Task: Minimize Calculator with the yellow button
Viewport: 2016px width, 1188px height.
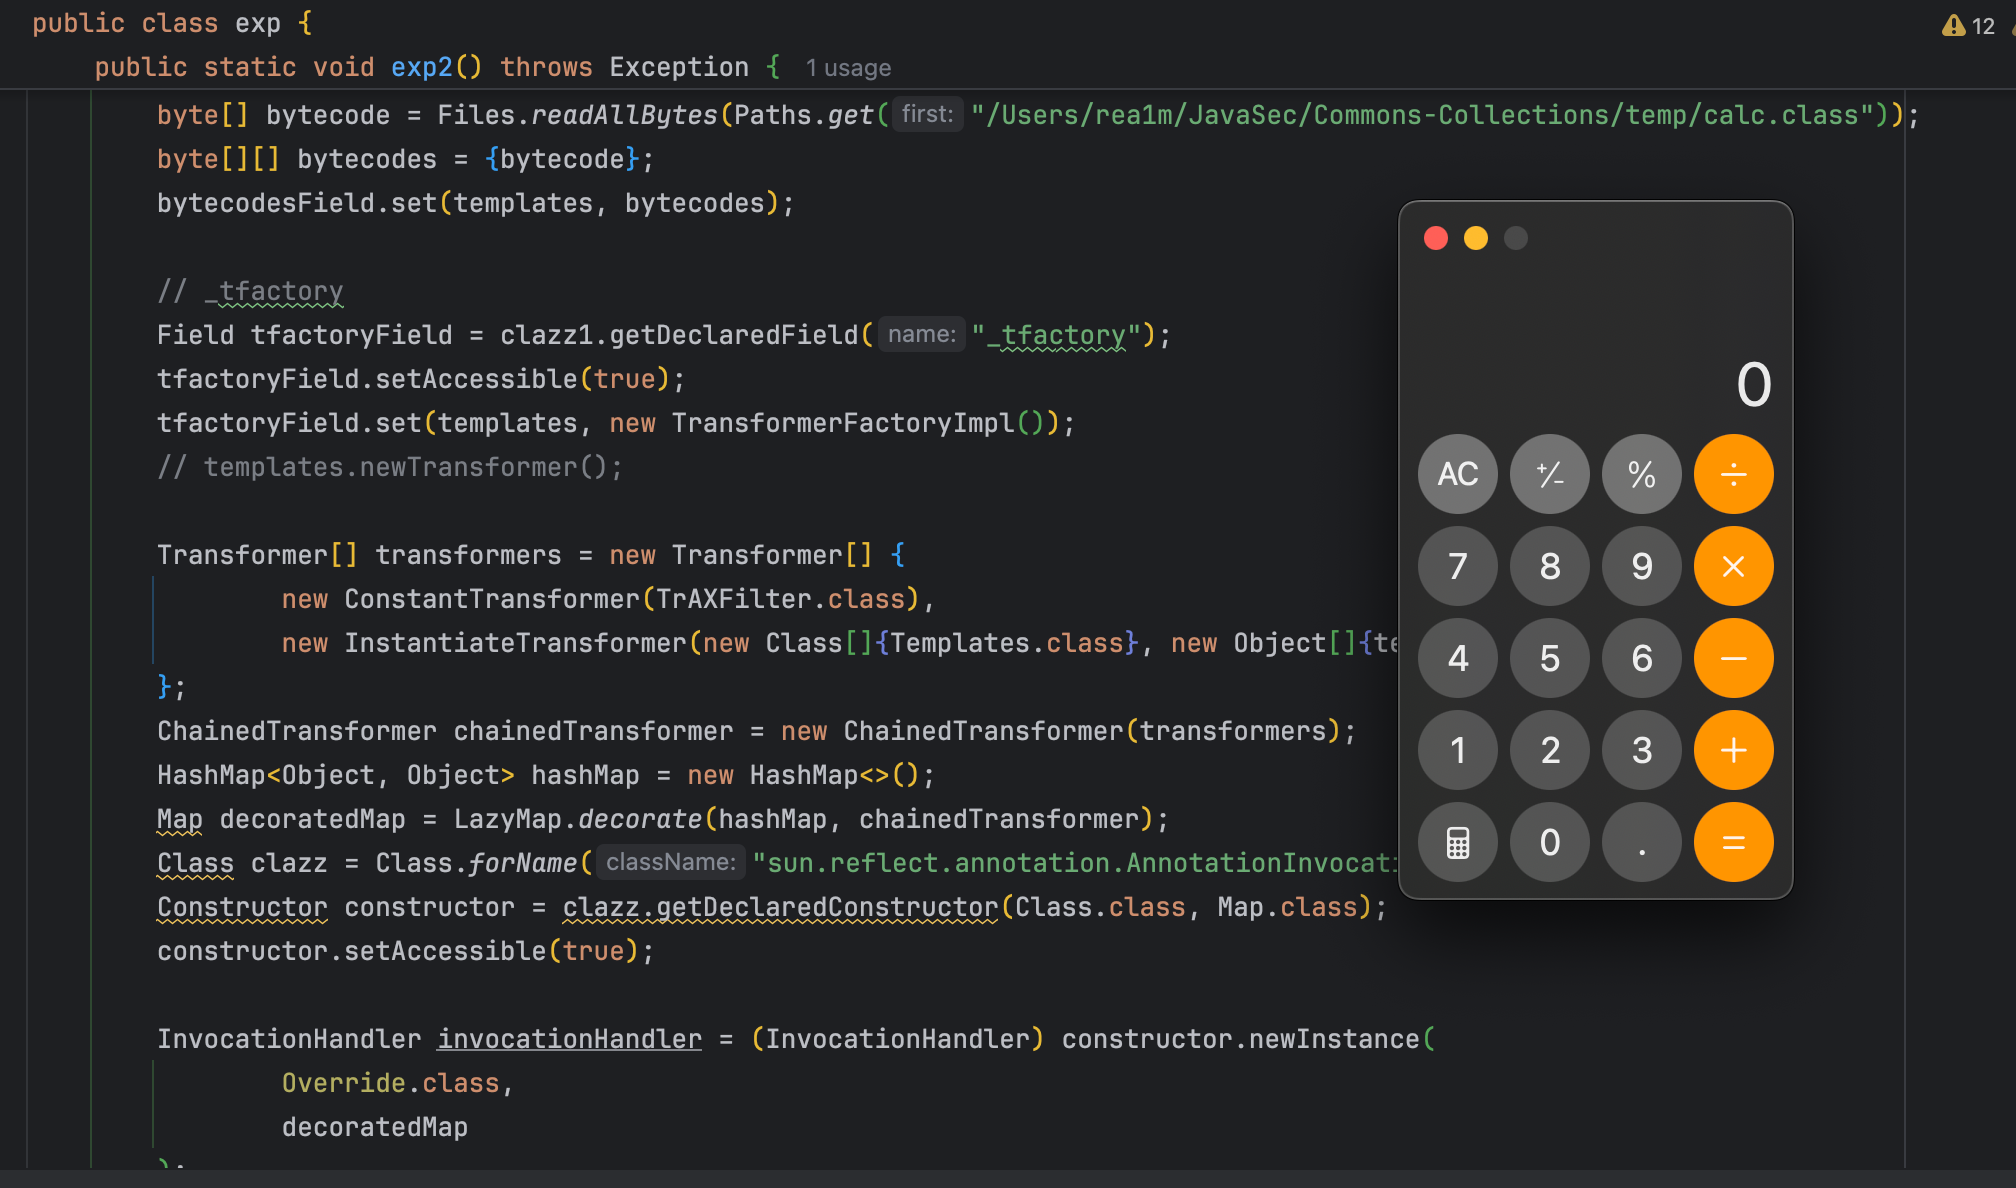Action: (x=1476, y=238)
